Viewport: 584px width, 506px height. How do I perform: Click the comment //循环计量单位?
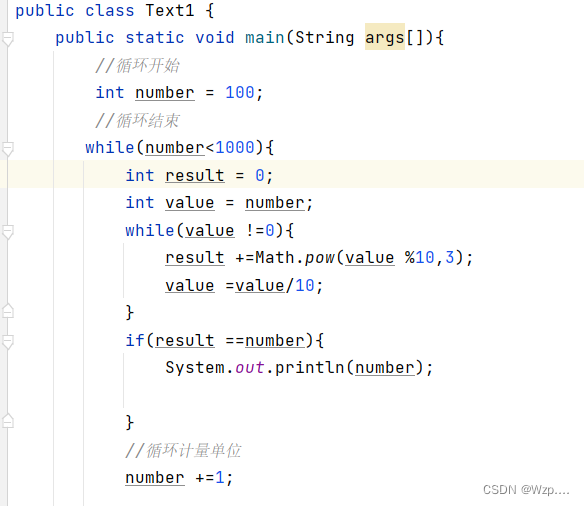point(183,450)
